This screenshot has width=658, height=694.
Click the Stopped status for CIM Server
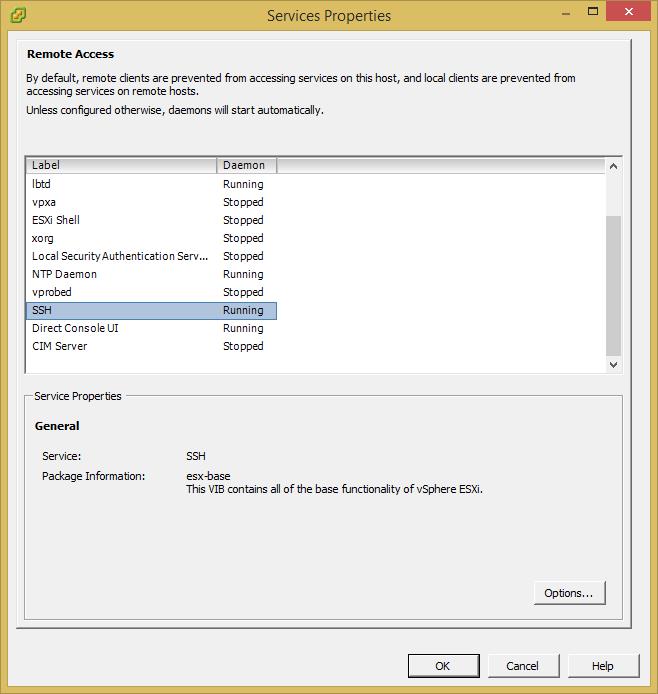pos(243,346)
